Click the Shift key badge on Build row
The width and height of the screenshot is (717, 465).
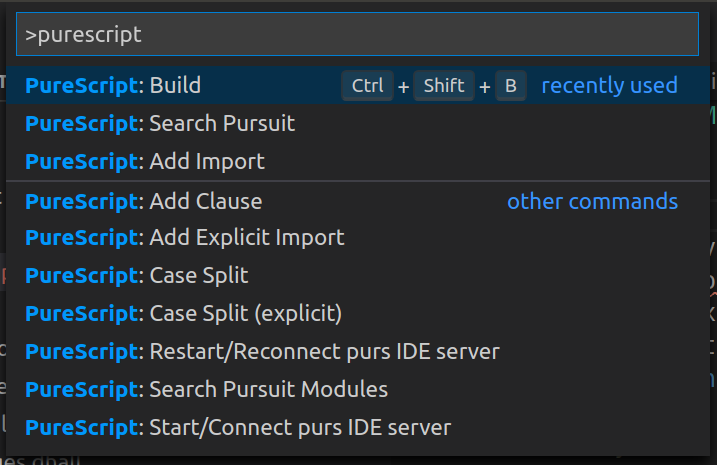pos(444,86)
